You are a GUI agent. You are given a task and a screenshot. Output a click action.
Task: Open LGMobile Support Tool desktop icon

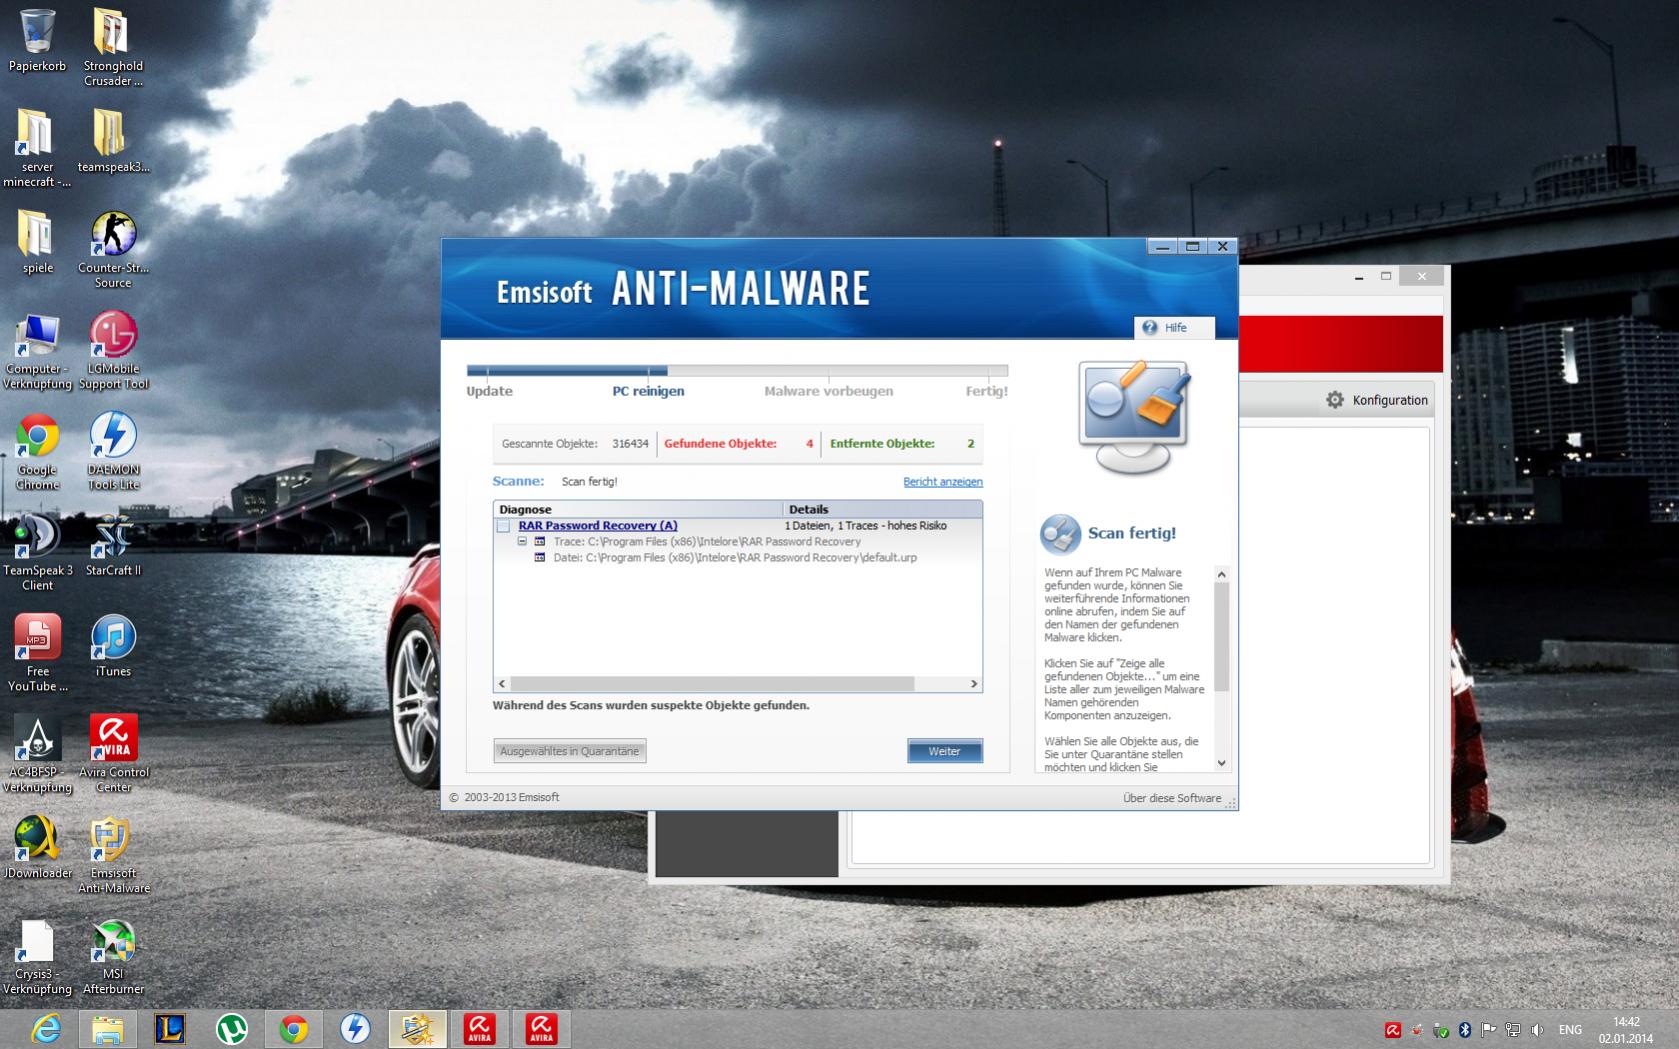click(x=113, y=351)
